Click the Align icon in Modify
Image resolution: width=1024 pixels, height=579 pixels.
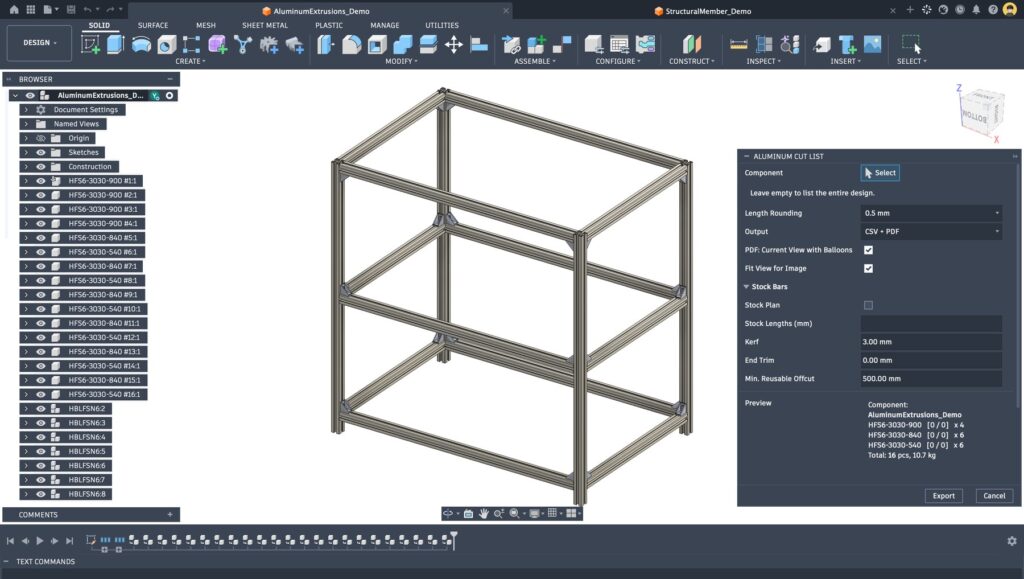[479, 44]
